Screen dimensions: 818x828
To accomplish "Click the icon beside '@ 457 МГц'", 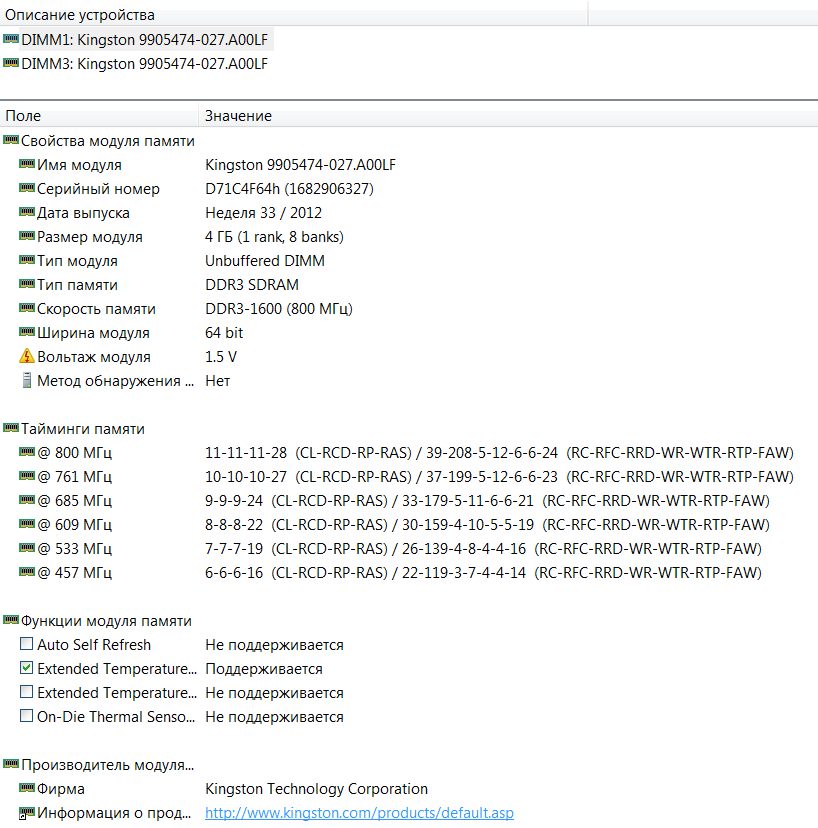I will (26, 572).
